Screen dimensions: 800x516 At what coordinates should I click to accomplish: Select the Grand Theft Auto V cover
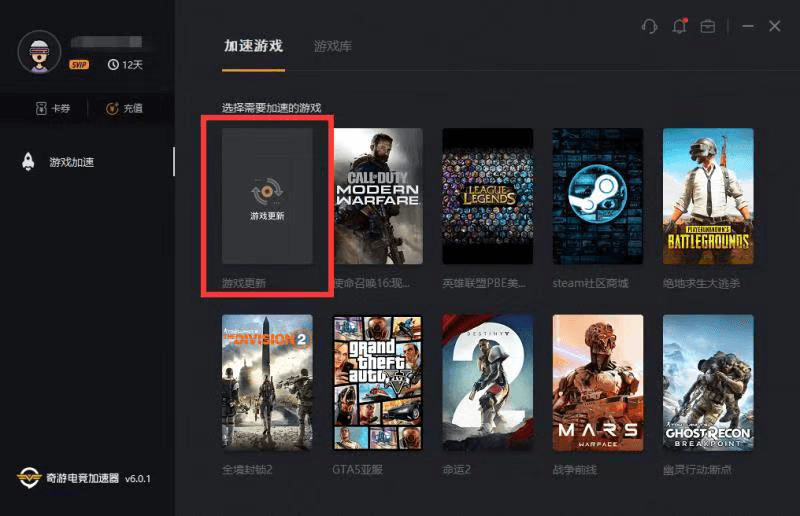click(378, 382)
